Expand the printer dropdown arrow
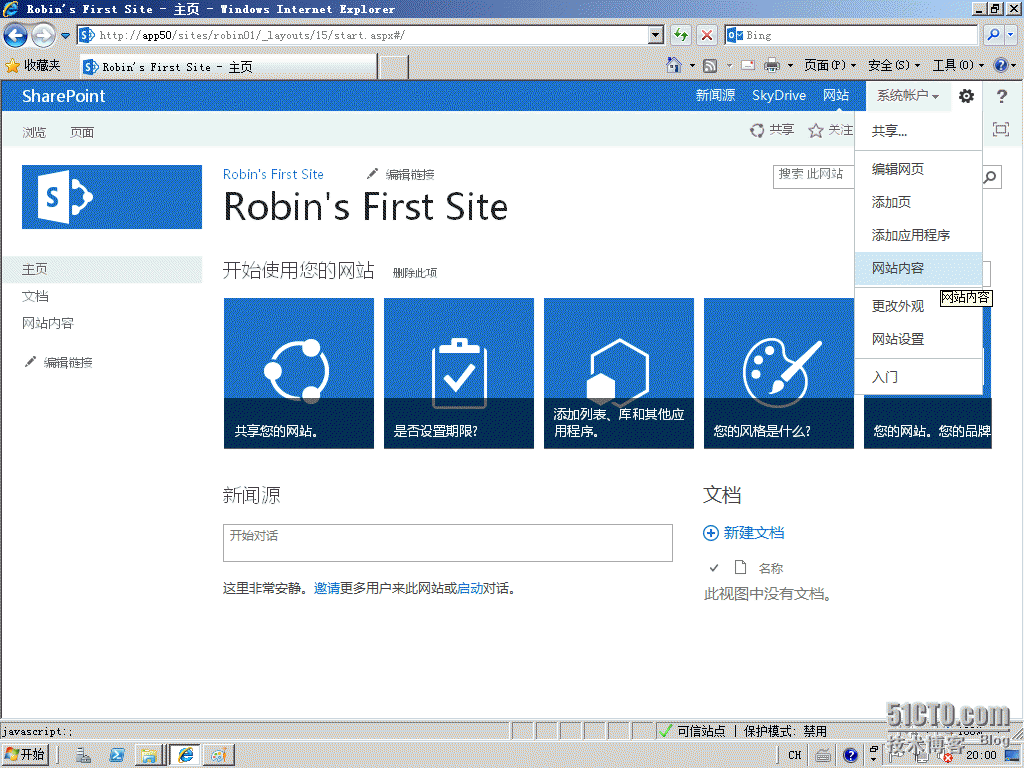Screen dimensions: 1024x768 pyautogui.click(x=790, y=66)
